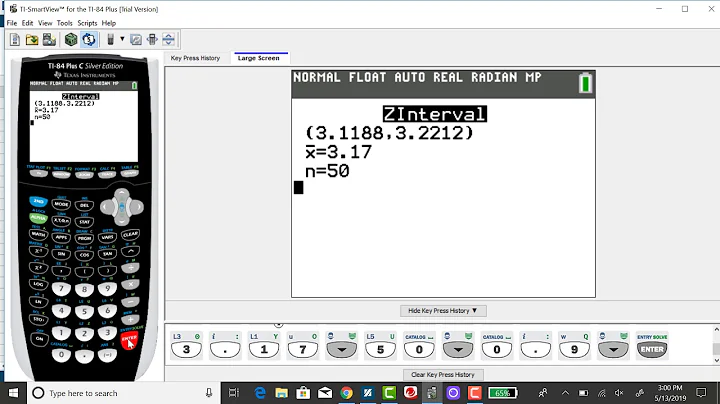720x404 pixels.
Task: Click the WINDOW key below calculator screen
Action: (x=61, y=174)
